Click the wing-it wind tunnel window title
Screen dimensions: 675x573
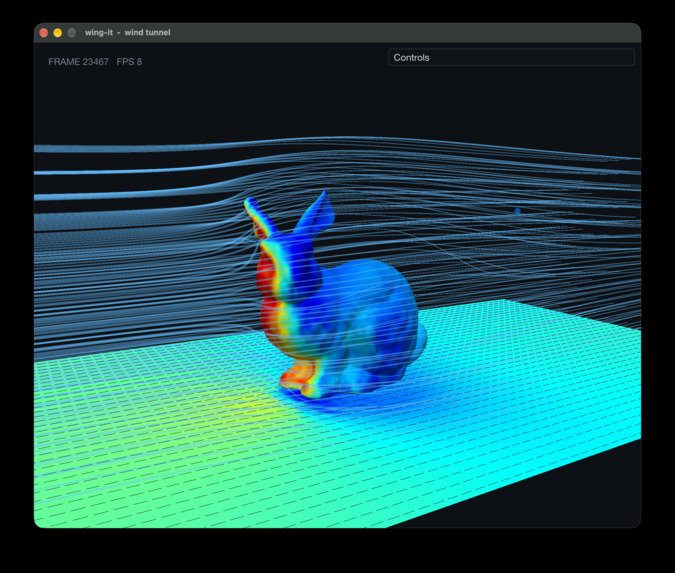pos(127,32)
